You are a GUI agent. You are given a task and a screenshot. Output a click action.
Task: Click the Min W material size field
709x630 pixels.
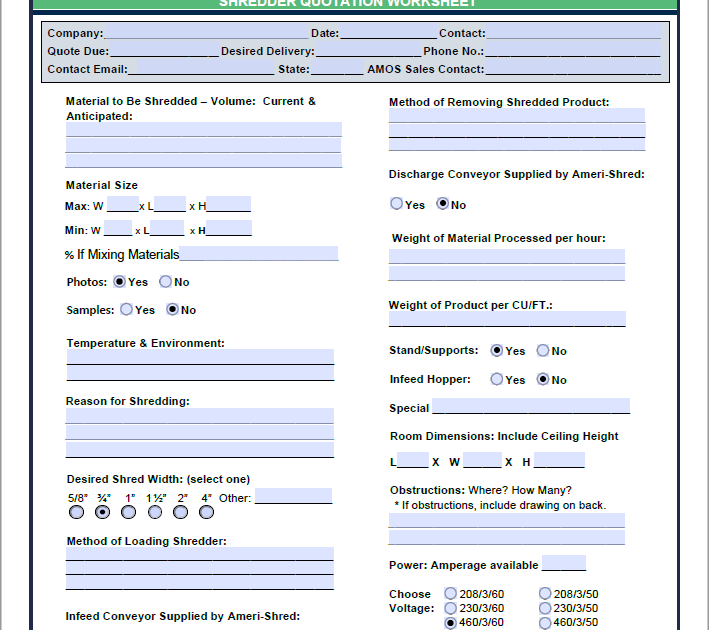click(x=118, y=228)
